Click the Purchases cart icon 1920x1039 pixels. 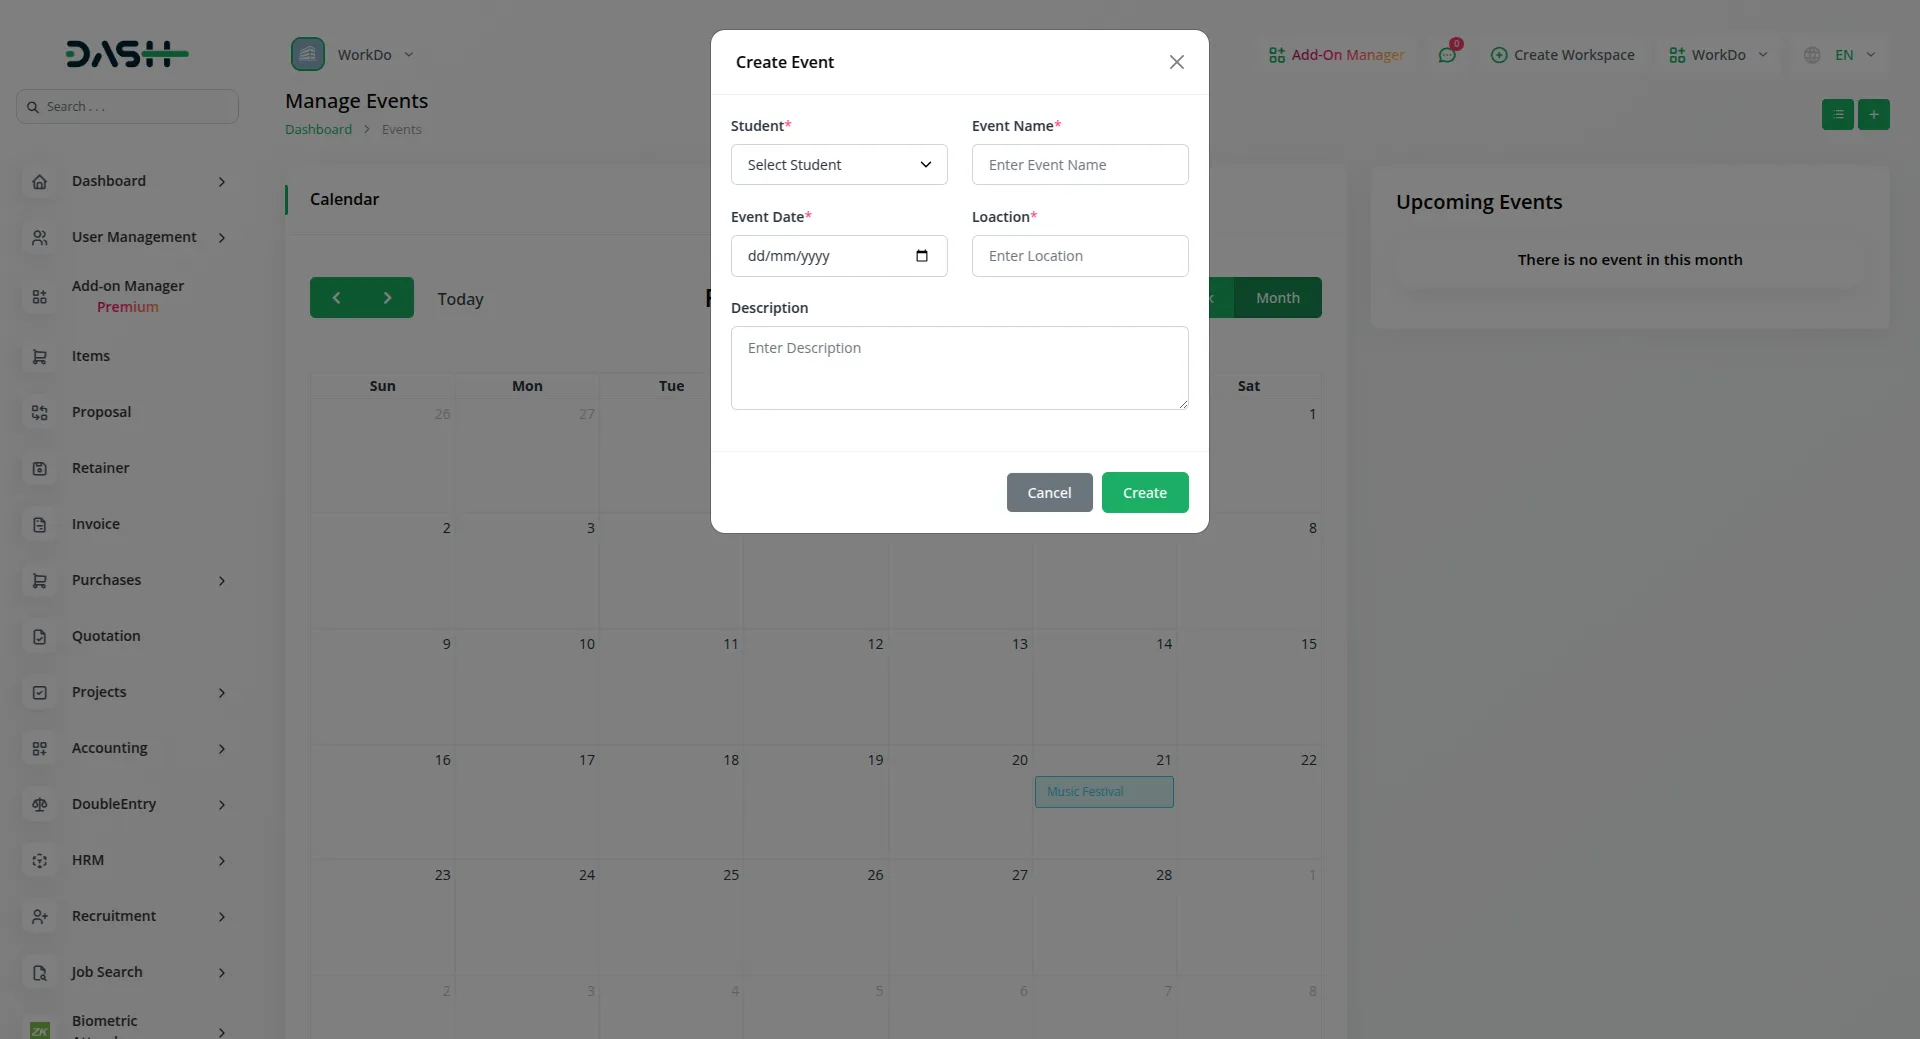[x=40, y=581]
